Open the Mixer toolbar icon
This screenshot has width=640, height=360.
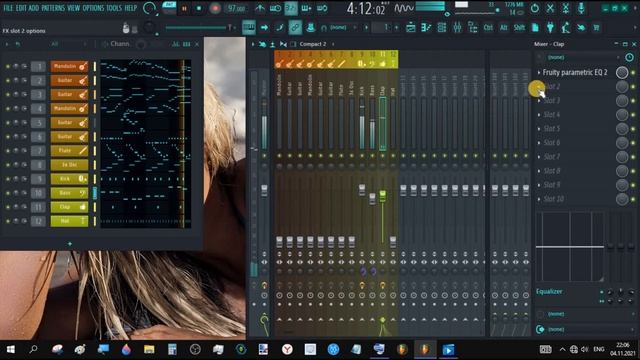click(x=457, y=27)
